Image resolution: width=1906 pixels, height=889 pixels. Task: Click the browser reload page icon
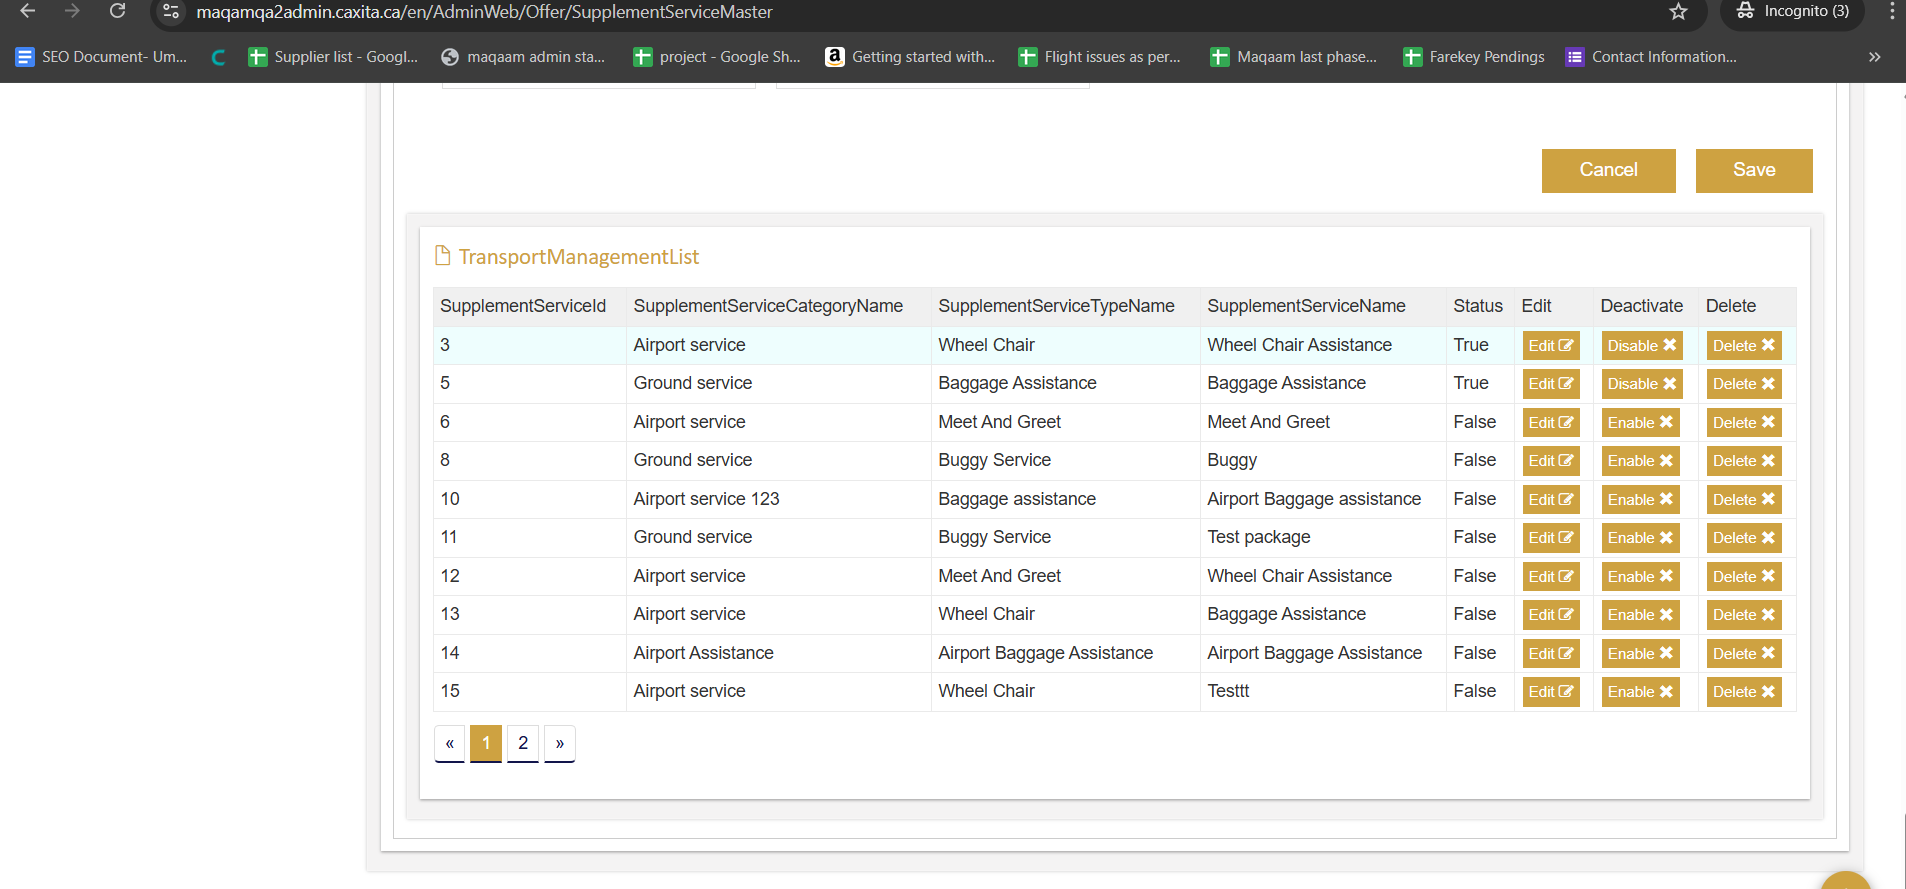117,11
